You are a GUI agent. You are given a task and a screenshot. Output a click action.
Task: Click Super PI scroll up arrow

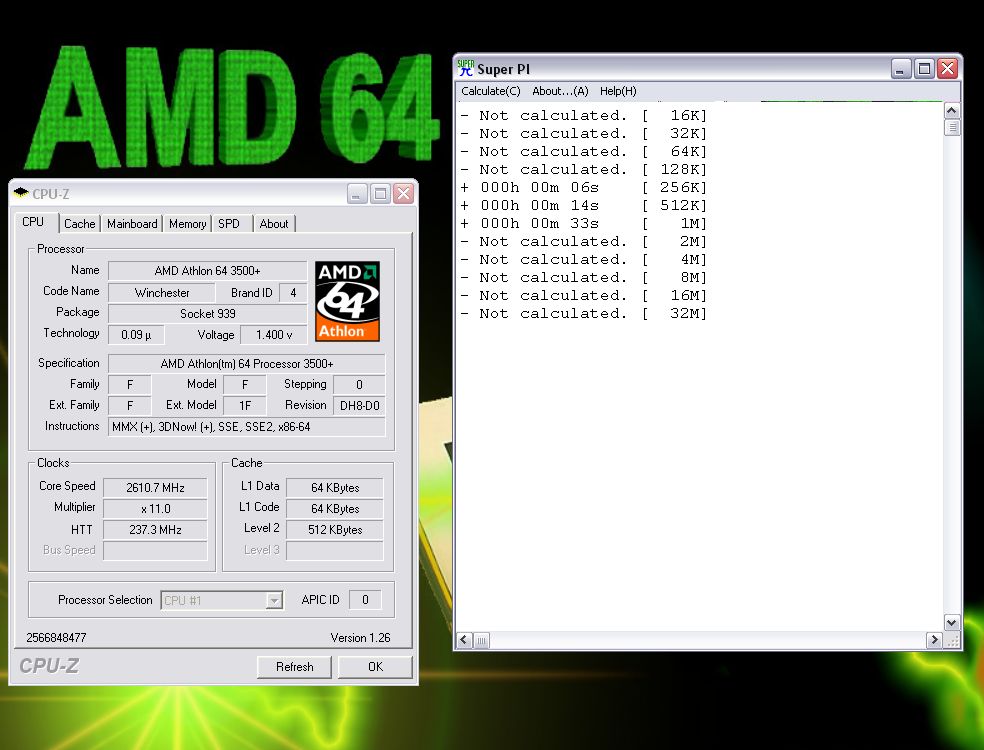point(951,111)
